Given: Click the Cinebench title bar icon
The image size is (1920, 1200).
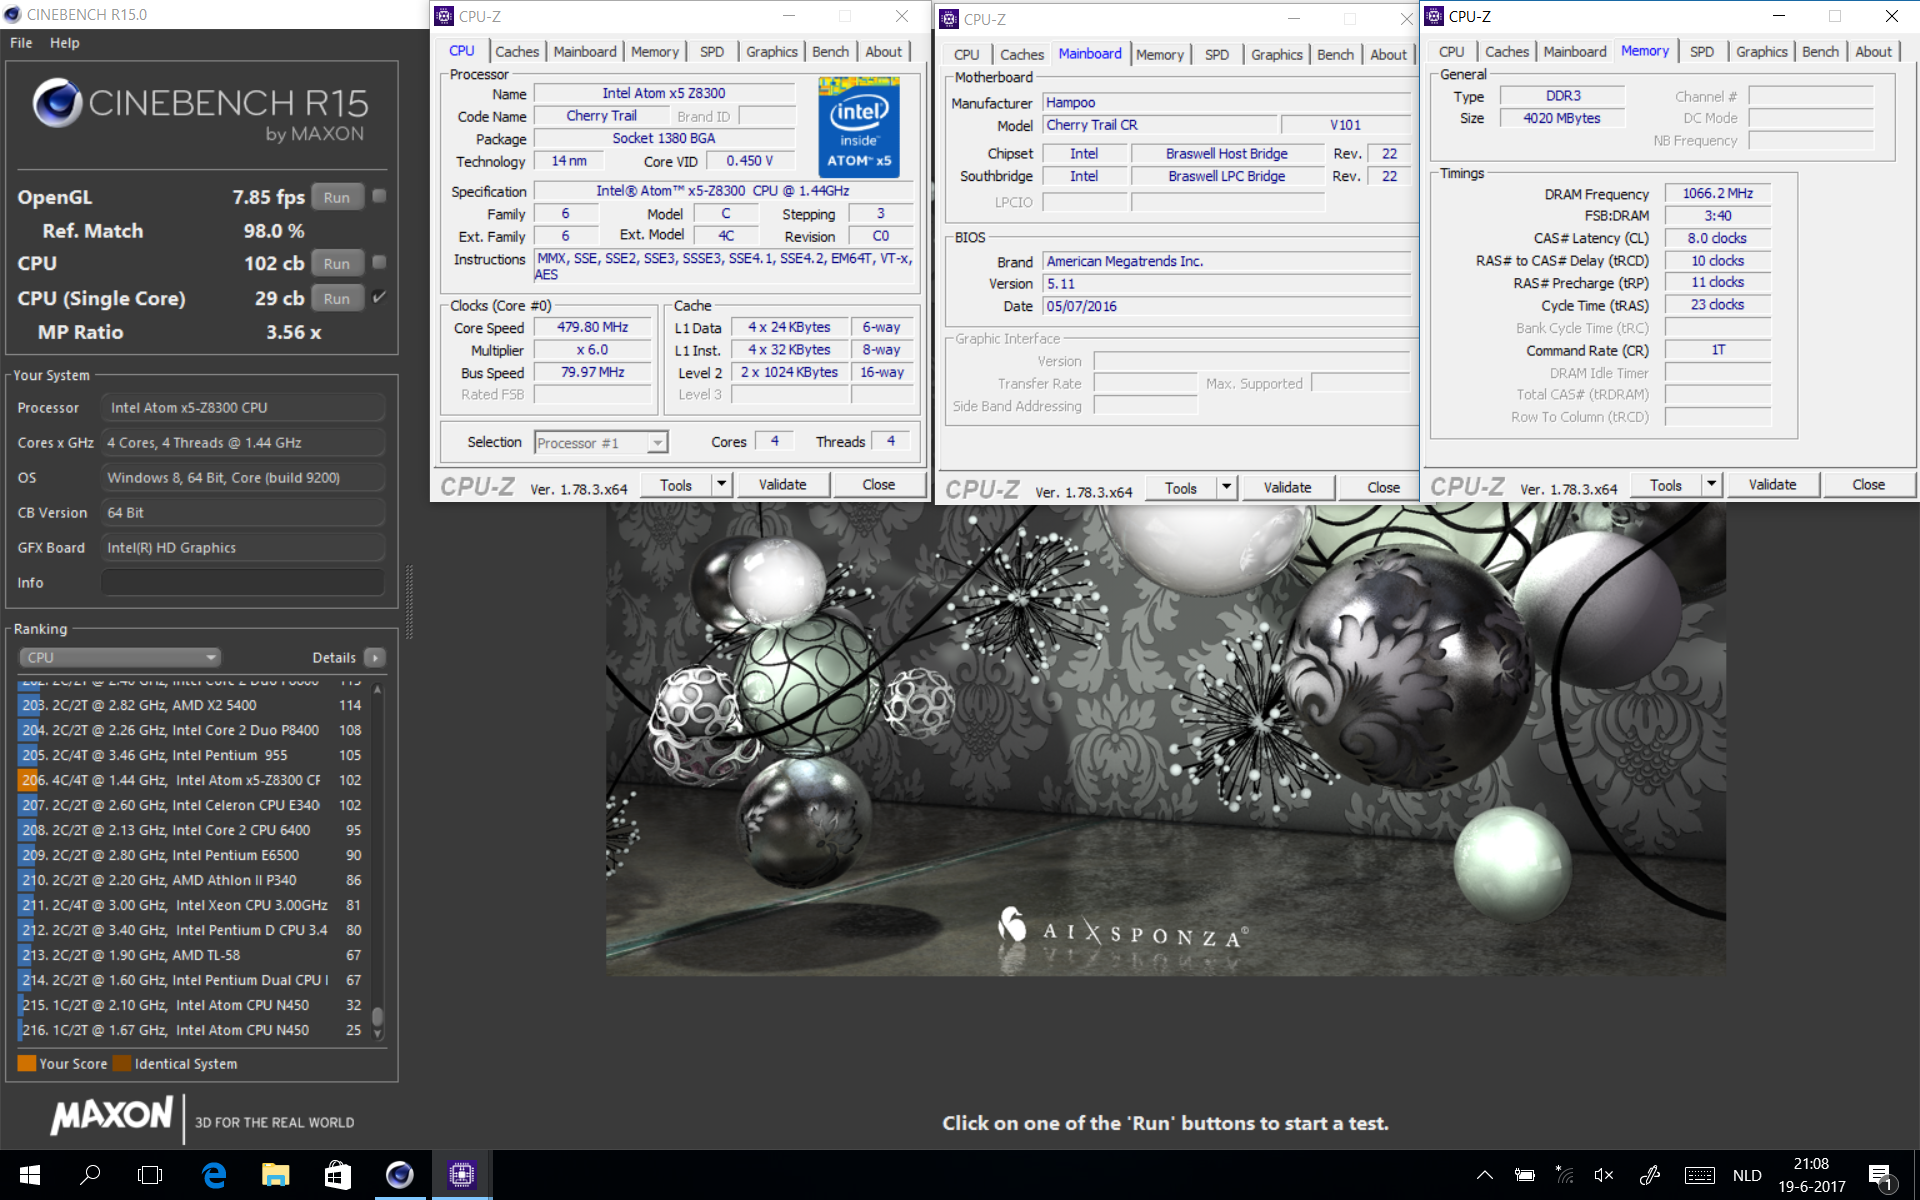Looking at the screenshot, I should pyautogui.click(x=12, y=14).
